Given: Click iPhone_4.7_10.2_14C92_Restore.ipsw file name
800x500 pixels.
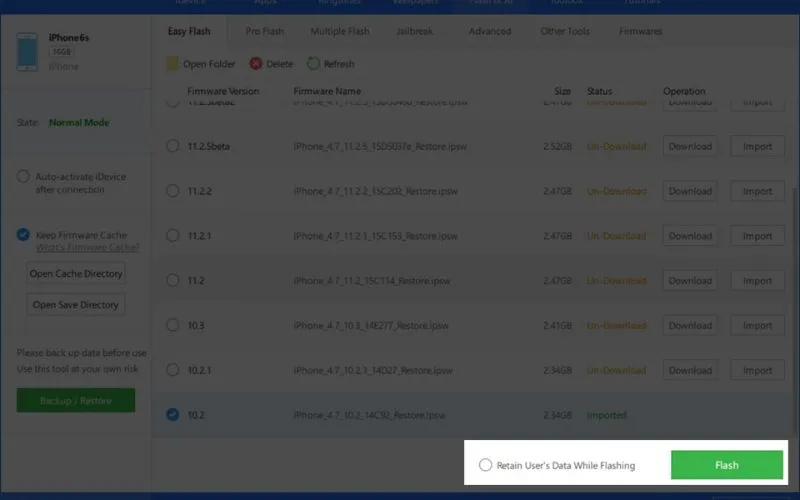Looking at the screenshot, I should [369, 415].
